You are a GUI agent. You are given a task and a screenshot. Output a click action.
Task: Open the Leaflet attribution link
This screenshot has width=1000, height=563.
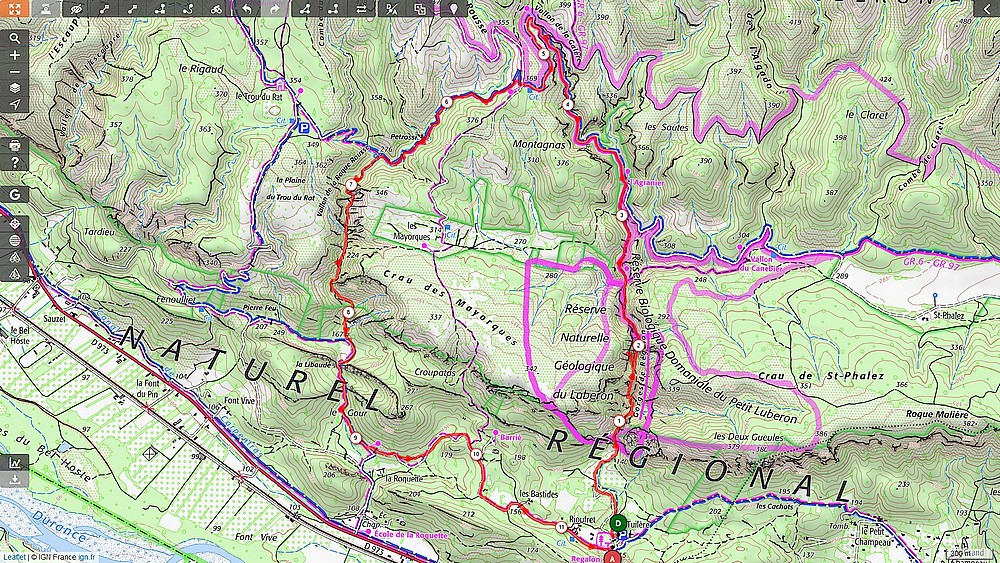13,557
